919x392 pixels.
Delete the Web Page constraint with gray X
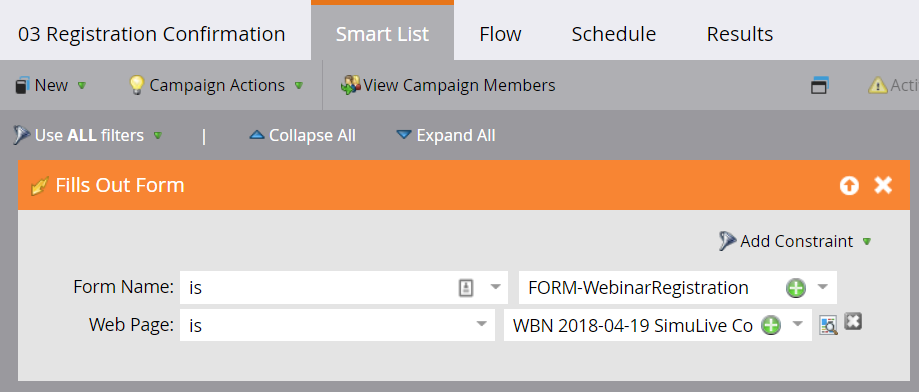tap(853, 321)
